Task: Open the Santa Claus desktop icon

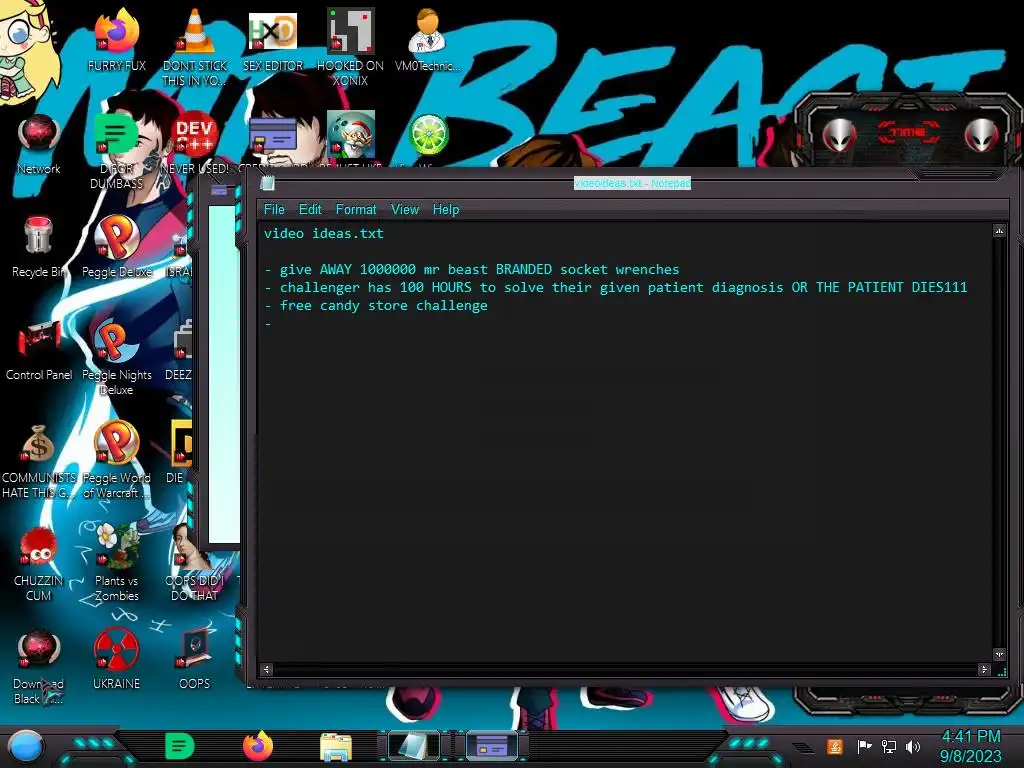Action: coord(351,135)
